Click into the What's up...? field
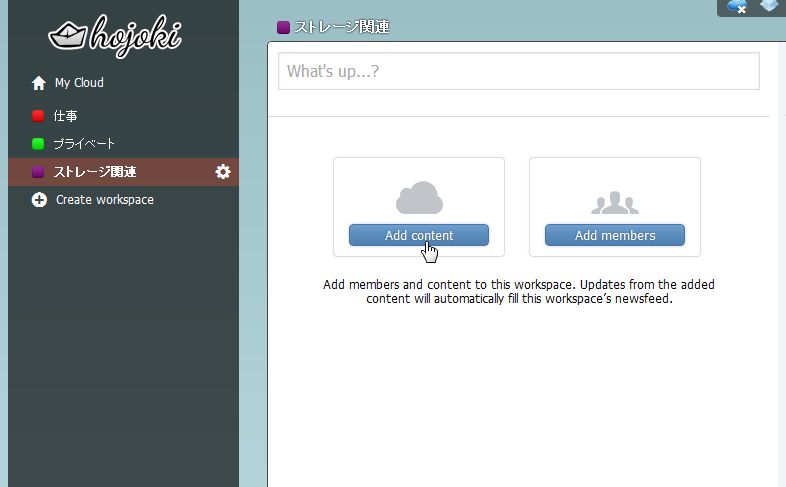The image size is (786, 487). (x=519, y=71)
